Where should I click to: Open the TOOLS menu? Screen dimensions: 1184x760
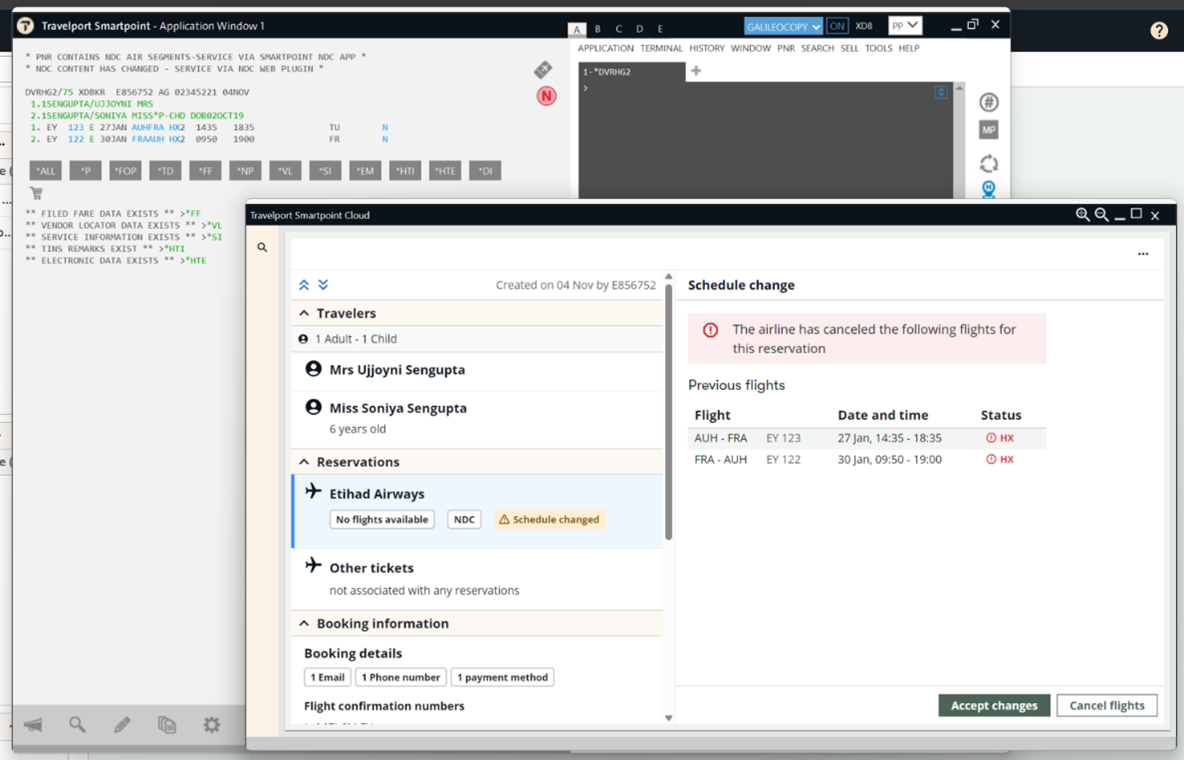click(x=878, y=48)
